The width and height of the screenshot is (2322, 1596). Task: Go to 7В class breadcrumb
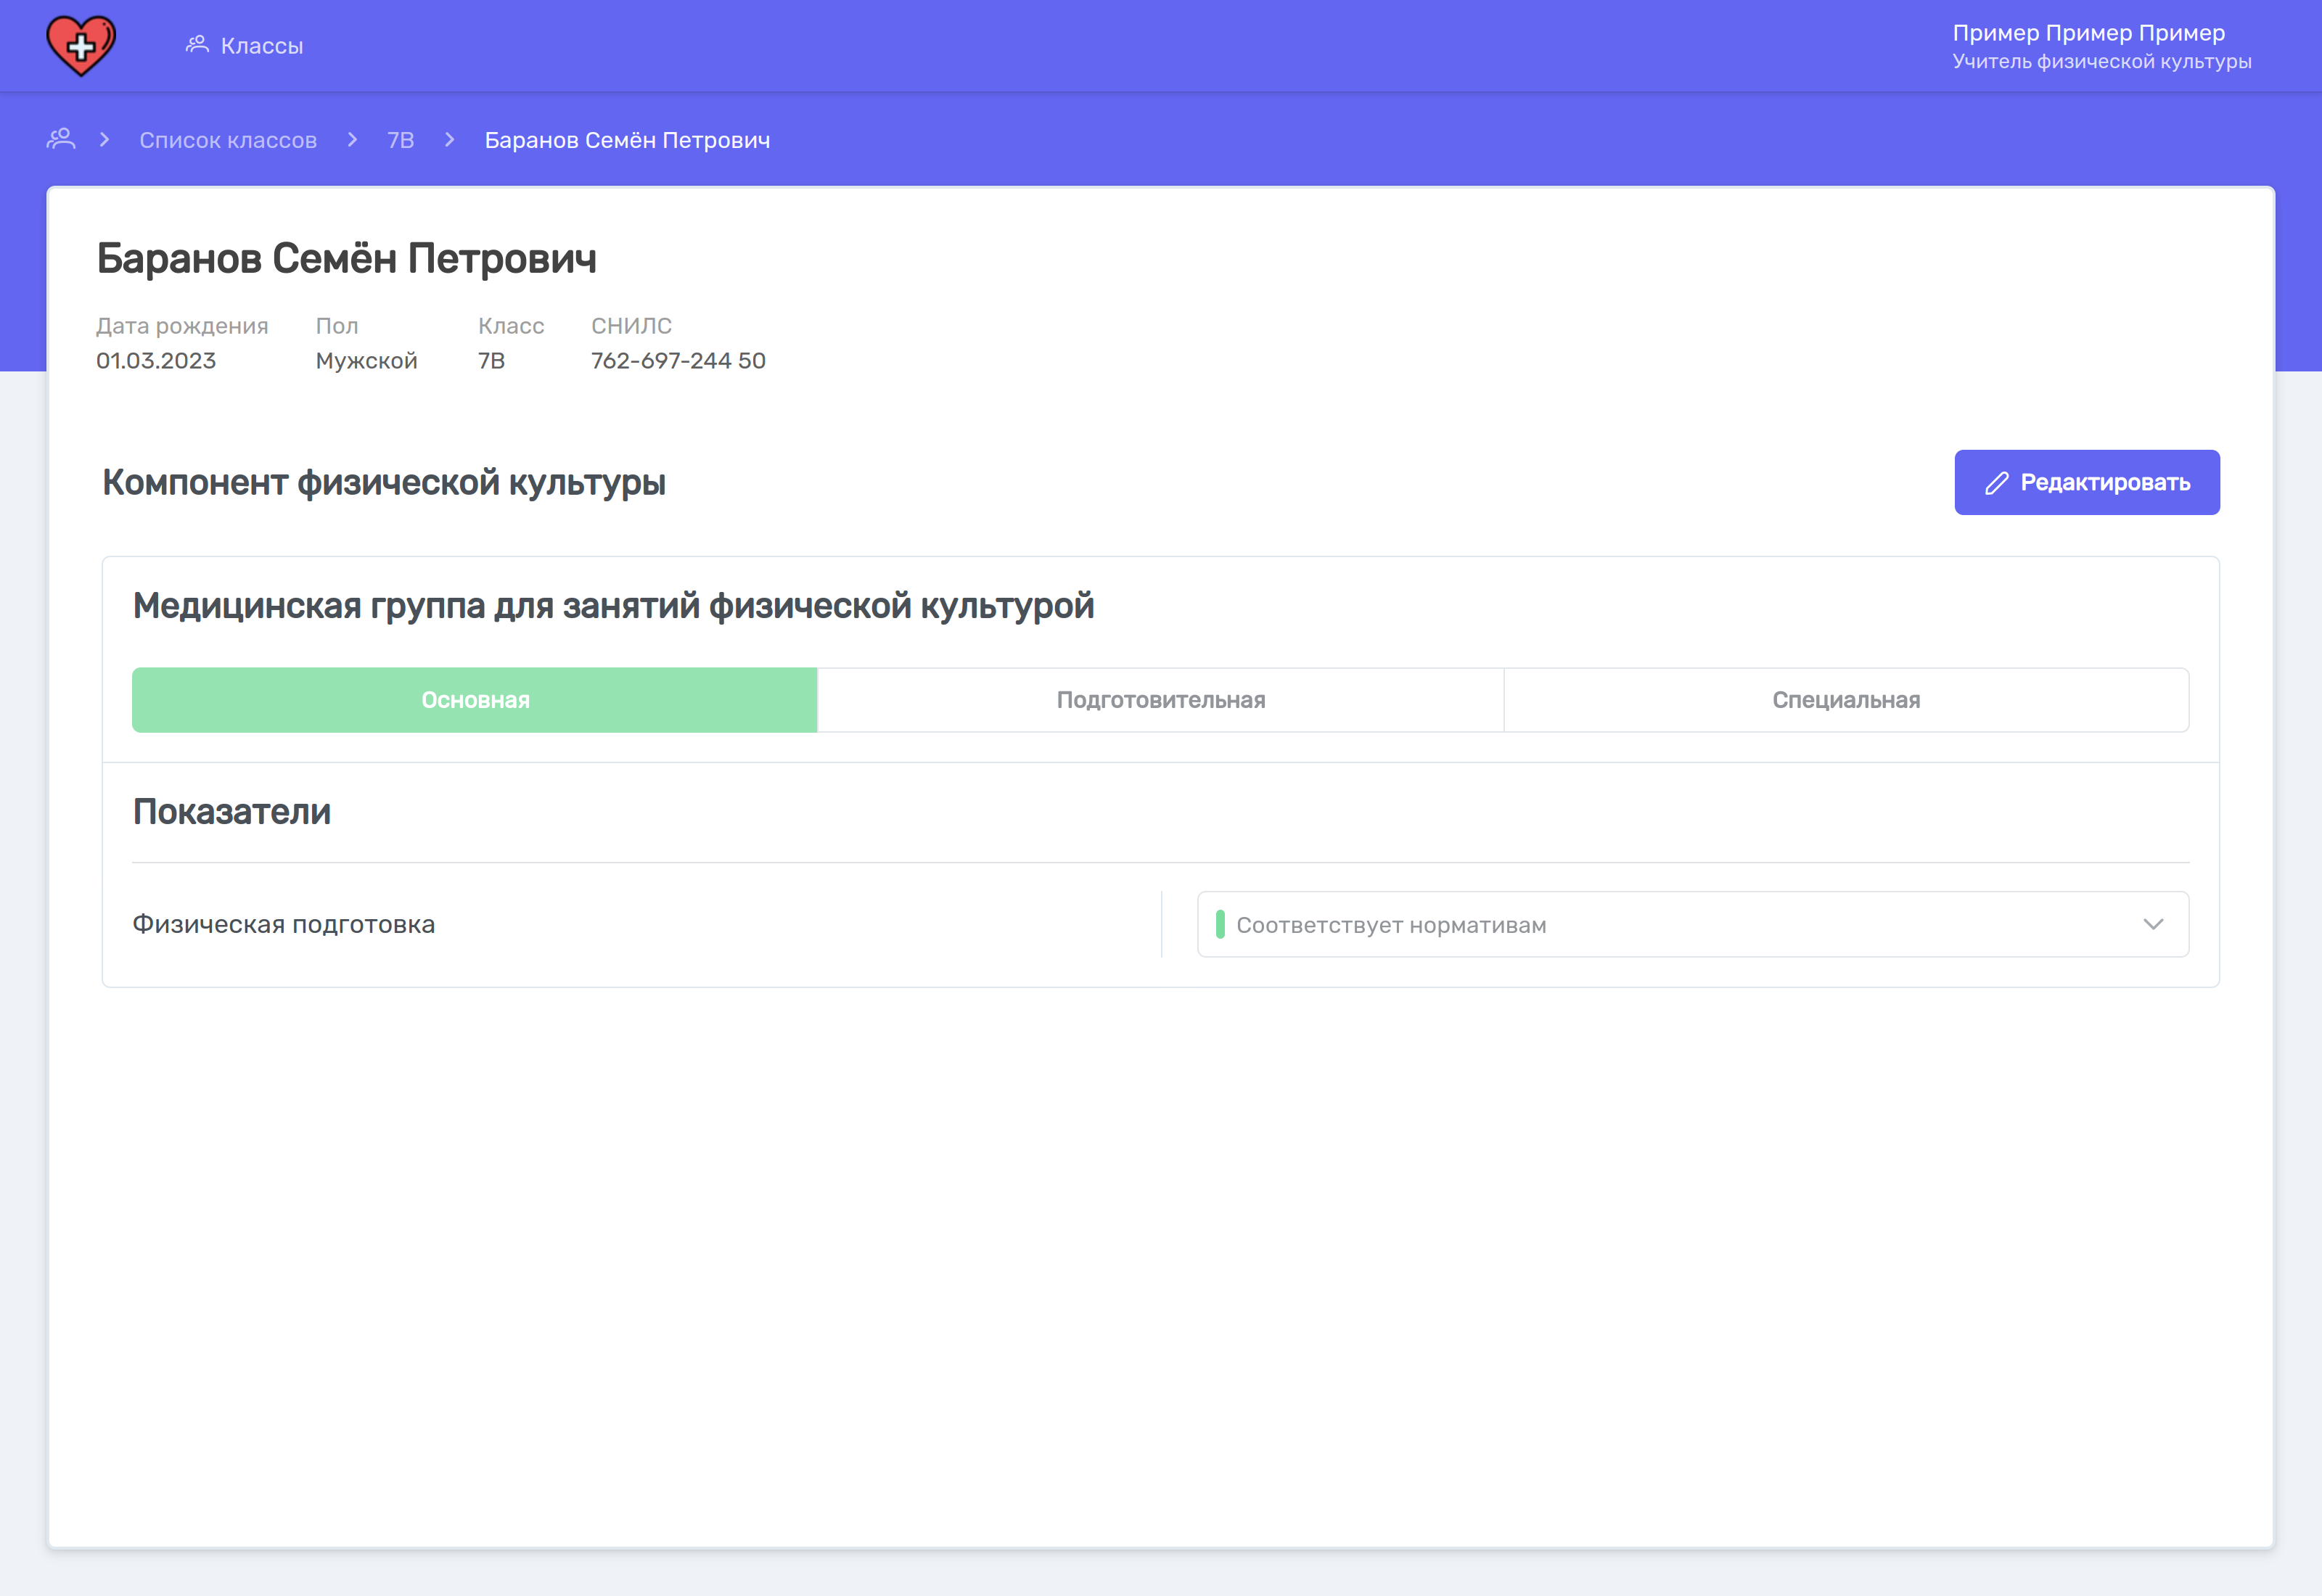point(400,140)
